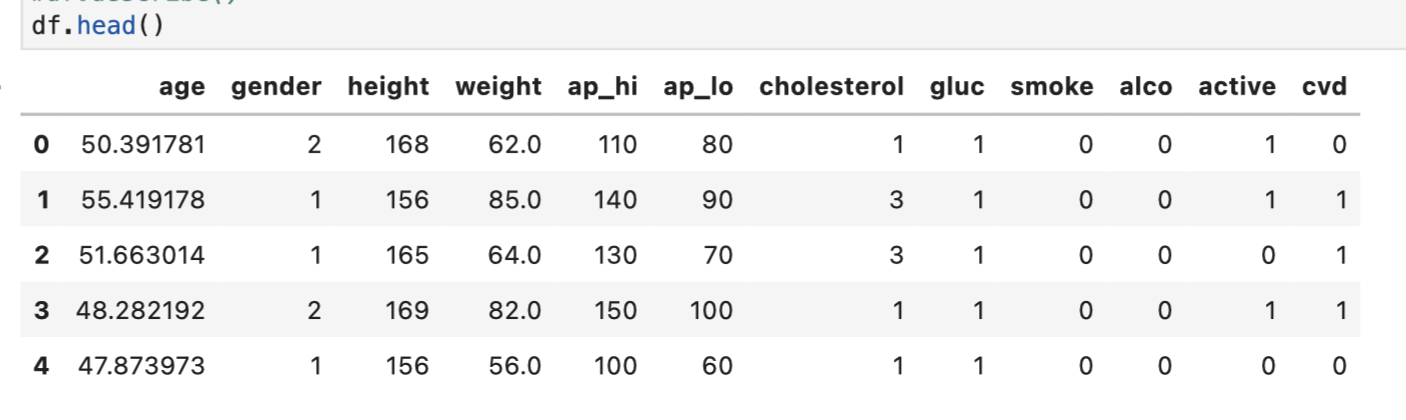
Task: Click the 'weight' column header
Action: coord(498,87)
